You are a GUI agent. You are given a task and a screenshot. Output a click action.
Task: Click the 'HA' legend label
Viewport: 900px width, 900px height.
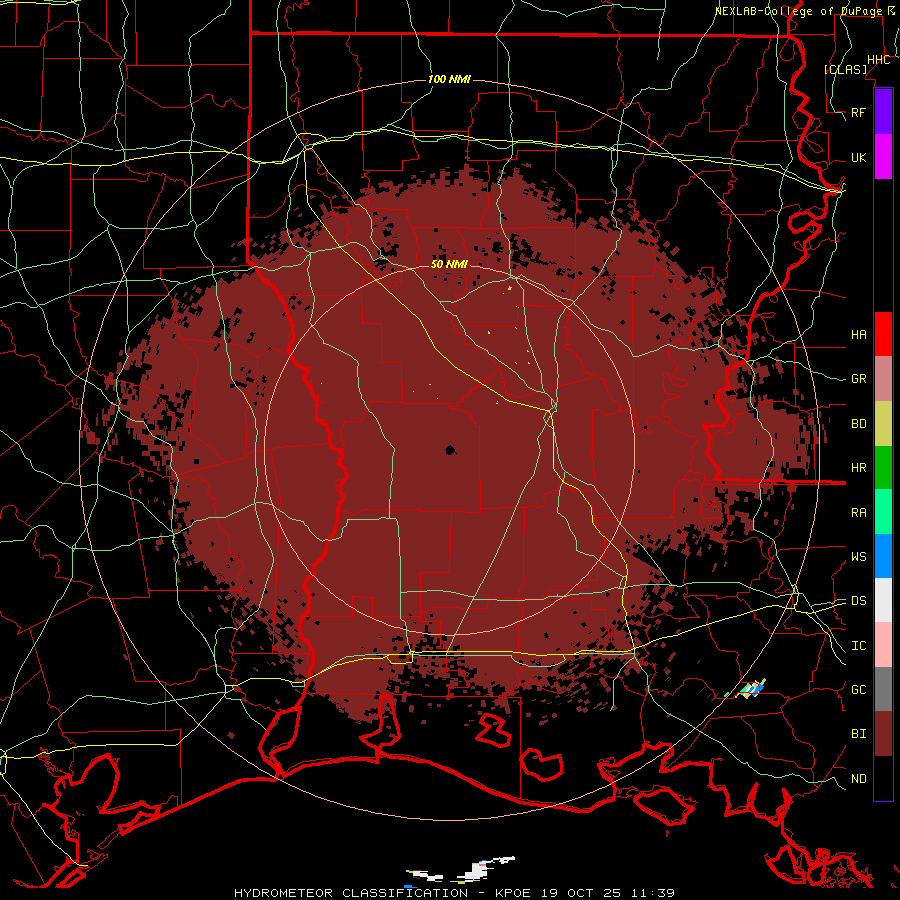[858, 335]
